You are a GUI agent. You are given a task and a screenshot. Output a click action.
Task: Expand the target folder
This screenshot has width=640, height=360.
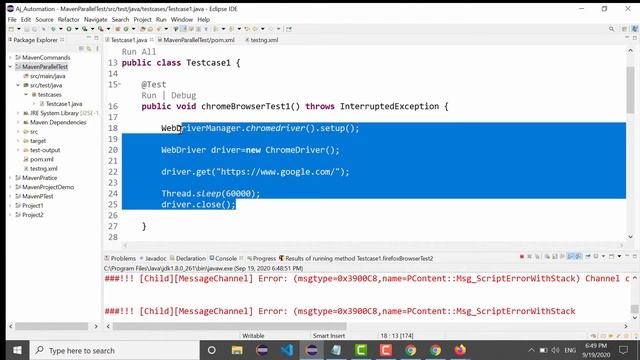[x=18, y=141]
